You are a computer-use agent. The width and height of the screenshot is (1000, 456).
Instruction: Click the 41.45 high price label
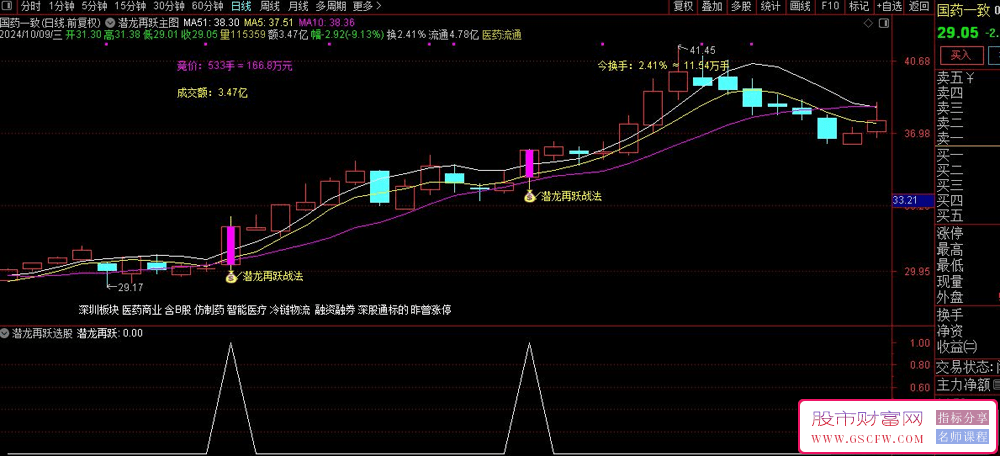[702, 50]
